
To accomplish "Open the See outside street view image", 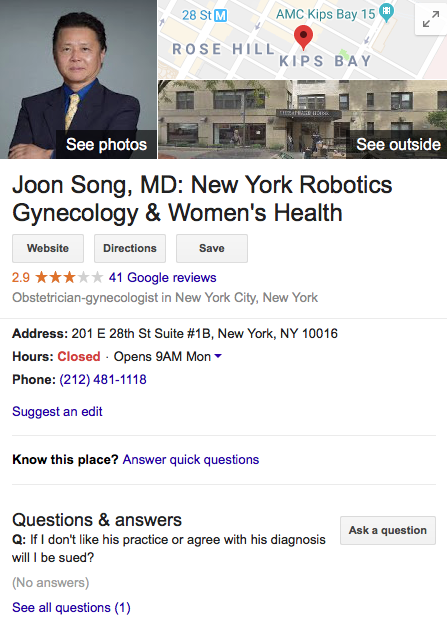I will (x=303, y=119).
